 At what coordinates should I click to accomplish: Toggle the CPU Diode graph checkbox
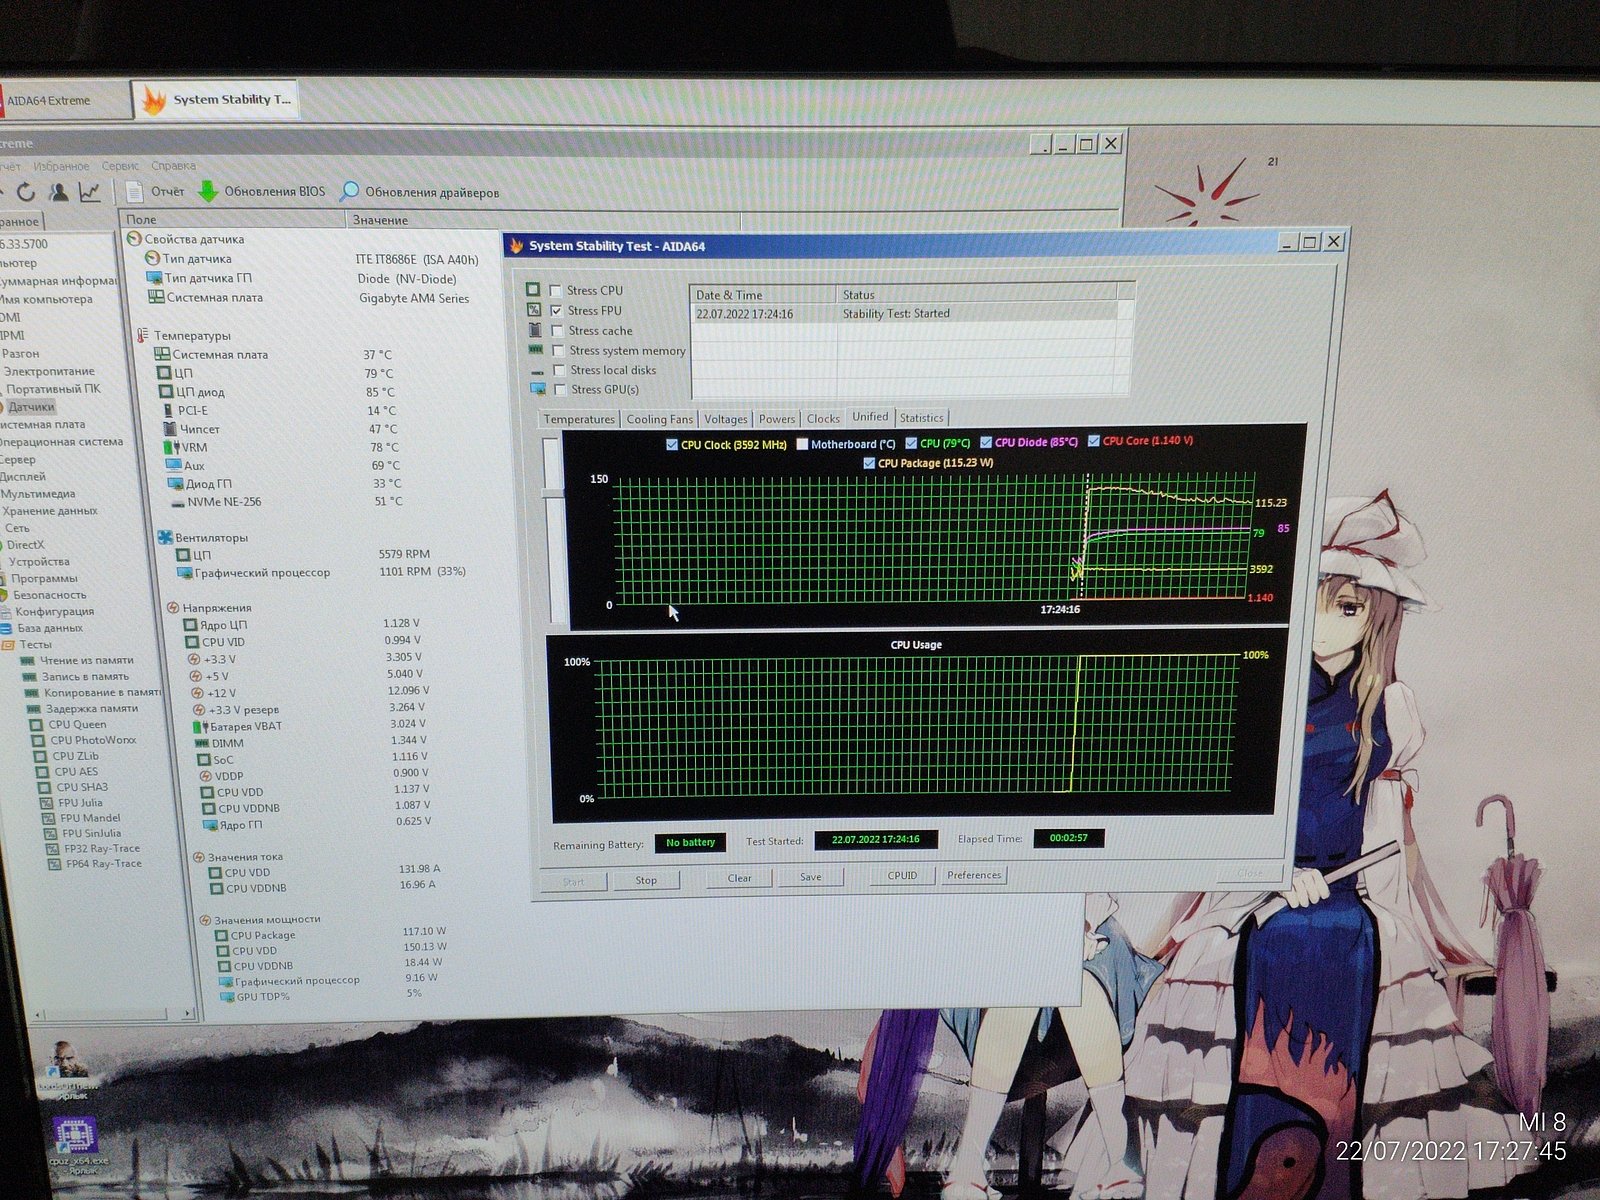[x=986, y=442]
